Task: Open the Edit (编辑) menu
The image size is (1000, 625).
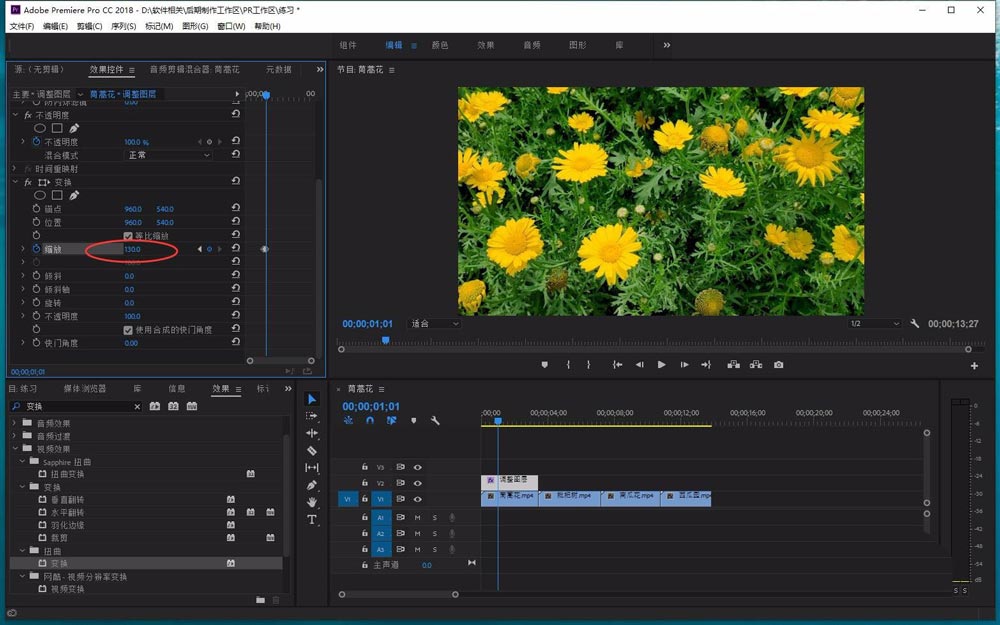Action: [x=55, y=26]
